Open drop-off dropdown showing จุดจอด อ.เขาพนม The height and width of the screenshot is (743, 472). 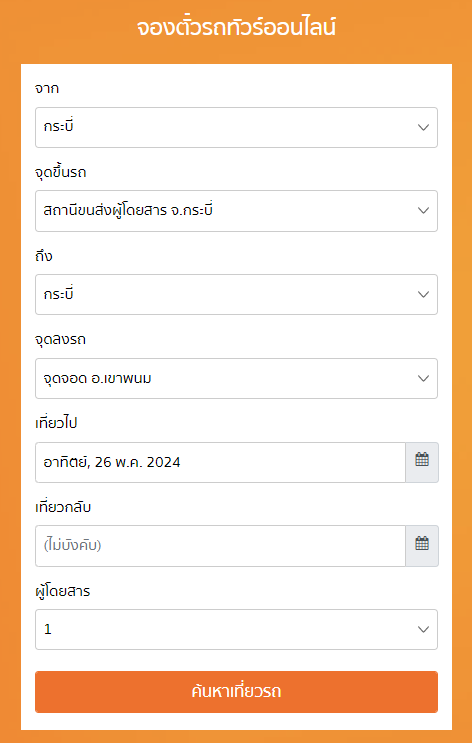click(x=236, y=378)
